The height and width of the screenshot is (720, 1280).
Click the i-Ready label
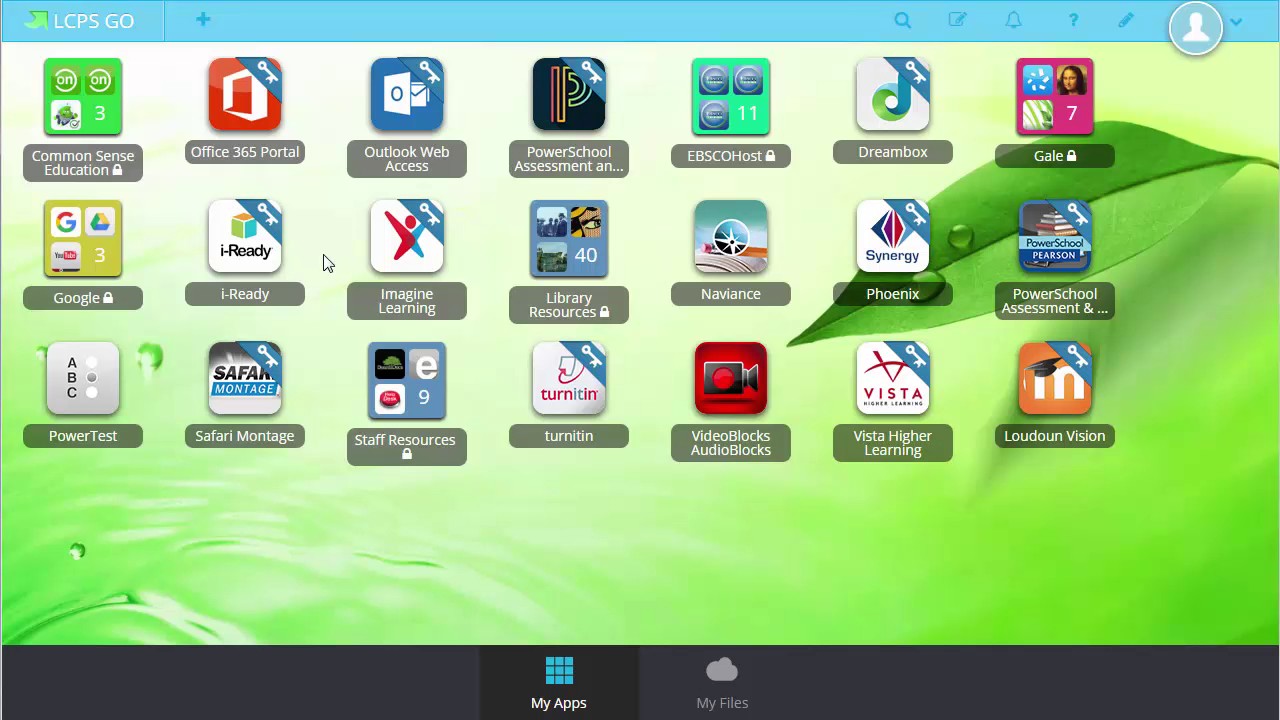[245, 294]
